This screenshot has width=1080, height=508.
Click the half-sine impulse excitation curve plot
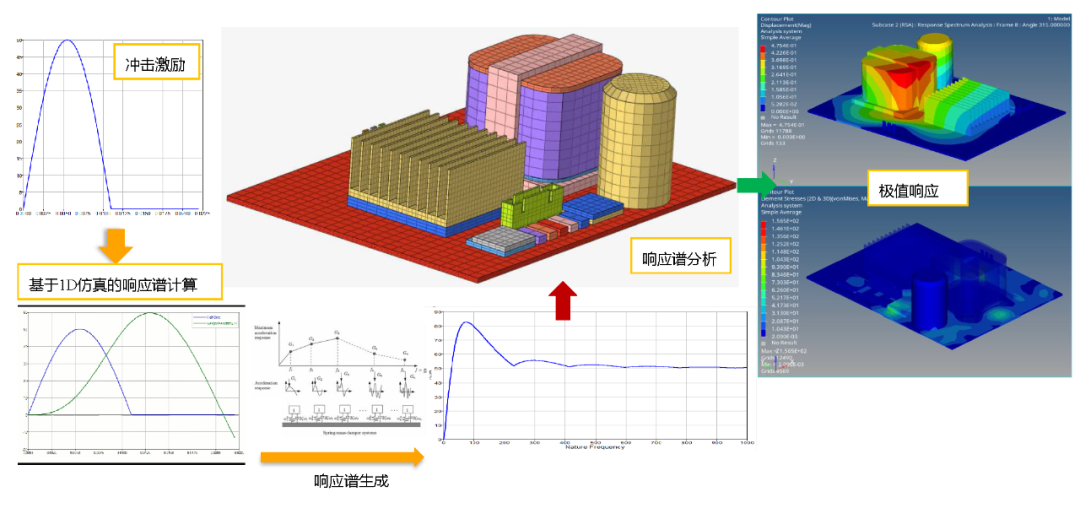pos(110,124)
